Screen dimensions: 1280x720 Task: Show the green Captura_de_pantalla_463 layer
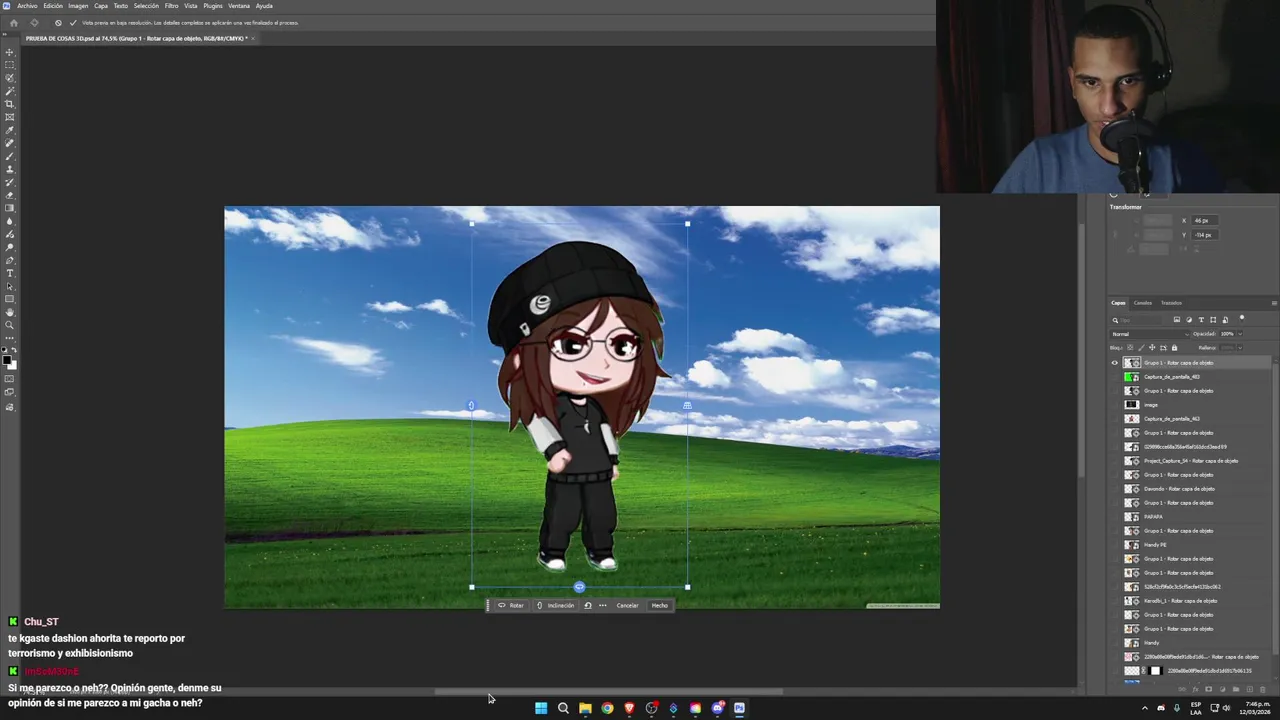pos(1115,377)
